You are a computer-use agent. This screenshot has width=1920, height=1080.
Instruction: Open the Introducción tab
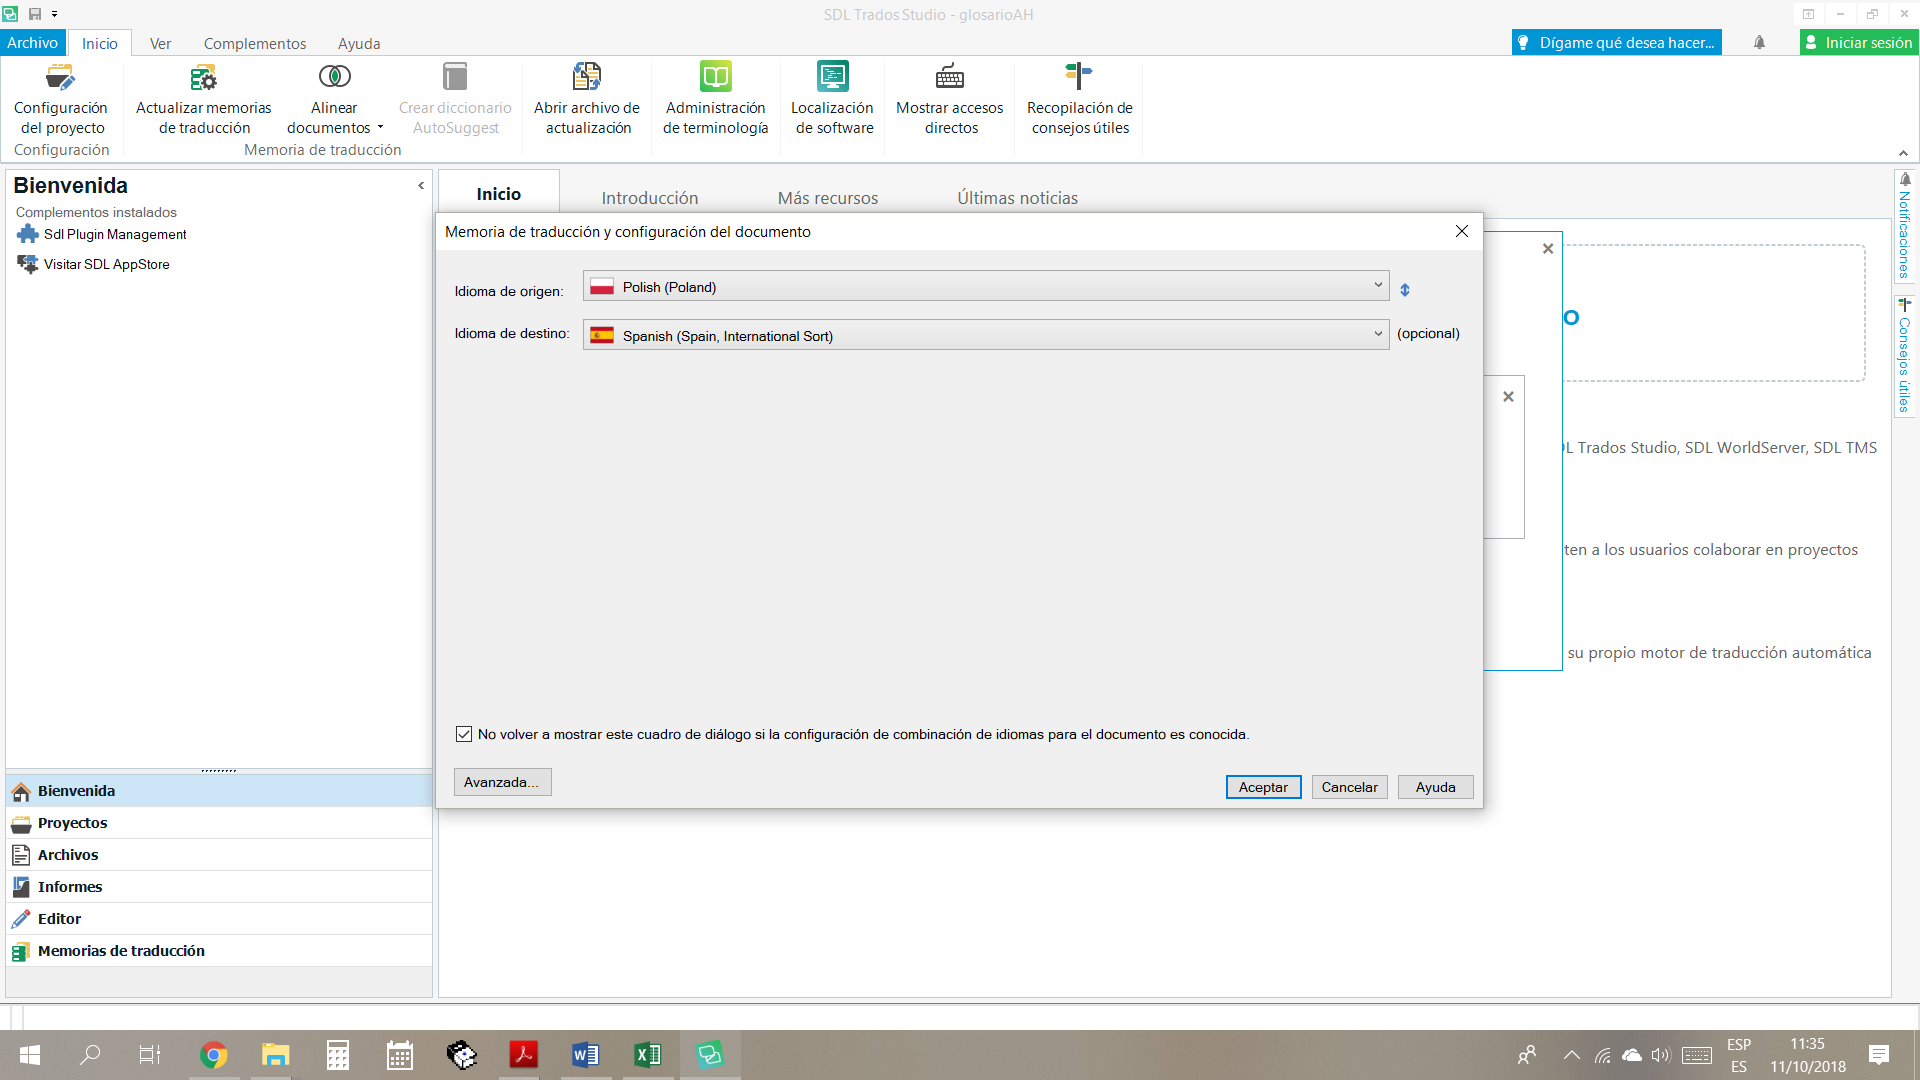650,198
